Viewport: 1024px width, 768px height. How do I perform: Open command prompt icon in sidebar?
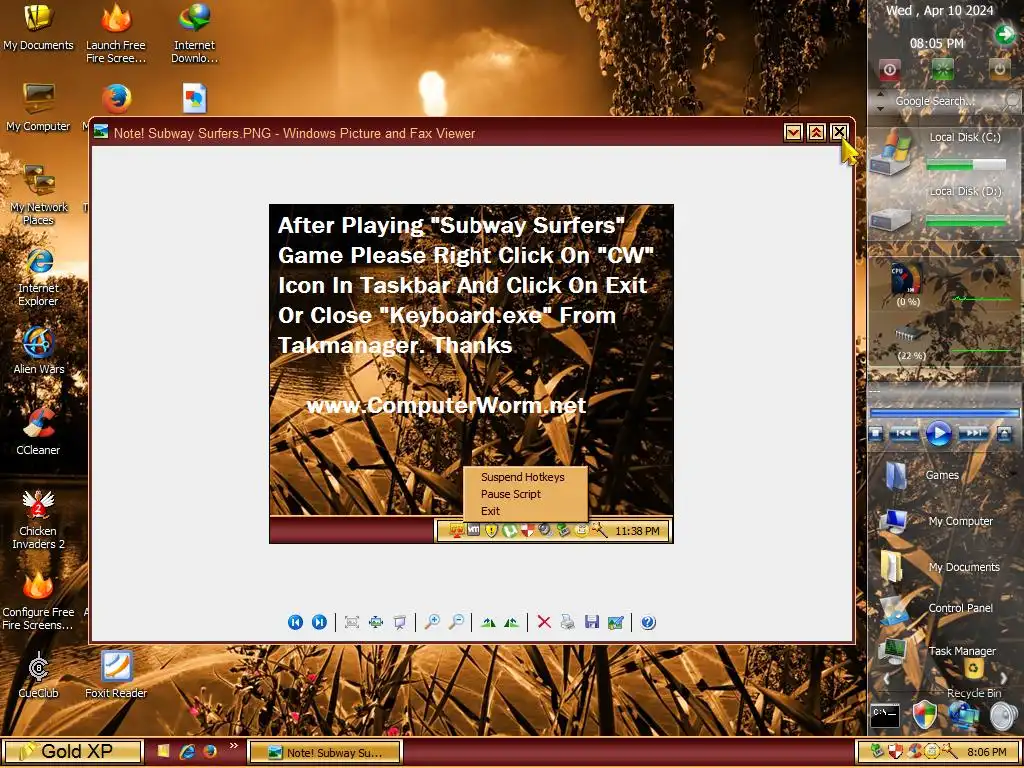click(886, 715)
